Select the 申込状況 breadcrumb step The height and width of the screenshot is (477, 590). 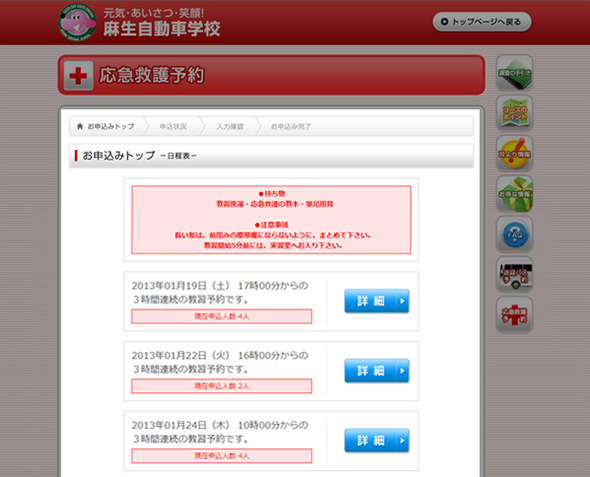tap(173, 126)
